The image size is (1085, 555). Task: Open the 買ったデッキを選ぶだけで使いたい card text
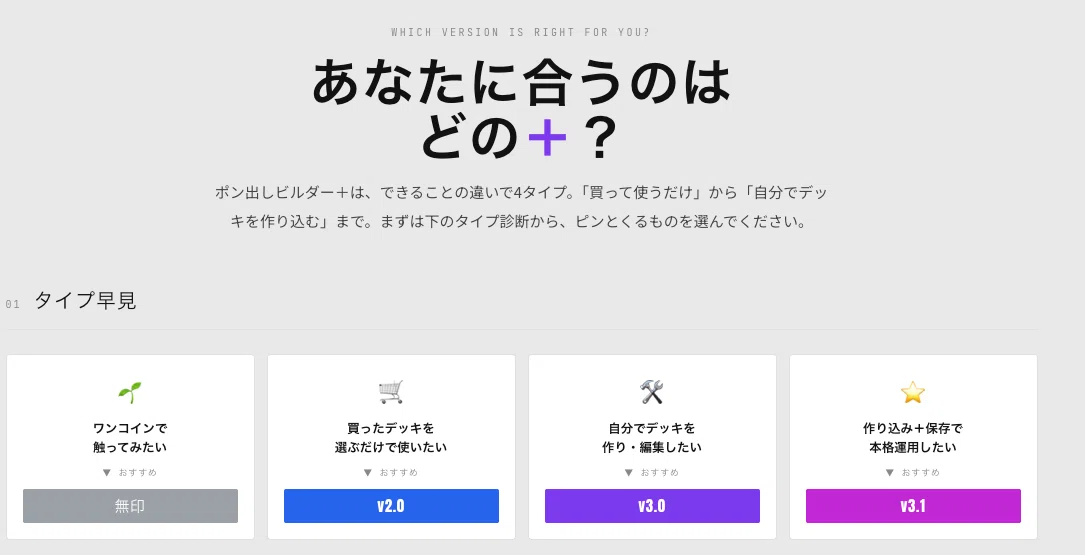(x=391, y=437)
